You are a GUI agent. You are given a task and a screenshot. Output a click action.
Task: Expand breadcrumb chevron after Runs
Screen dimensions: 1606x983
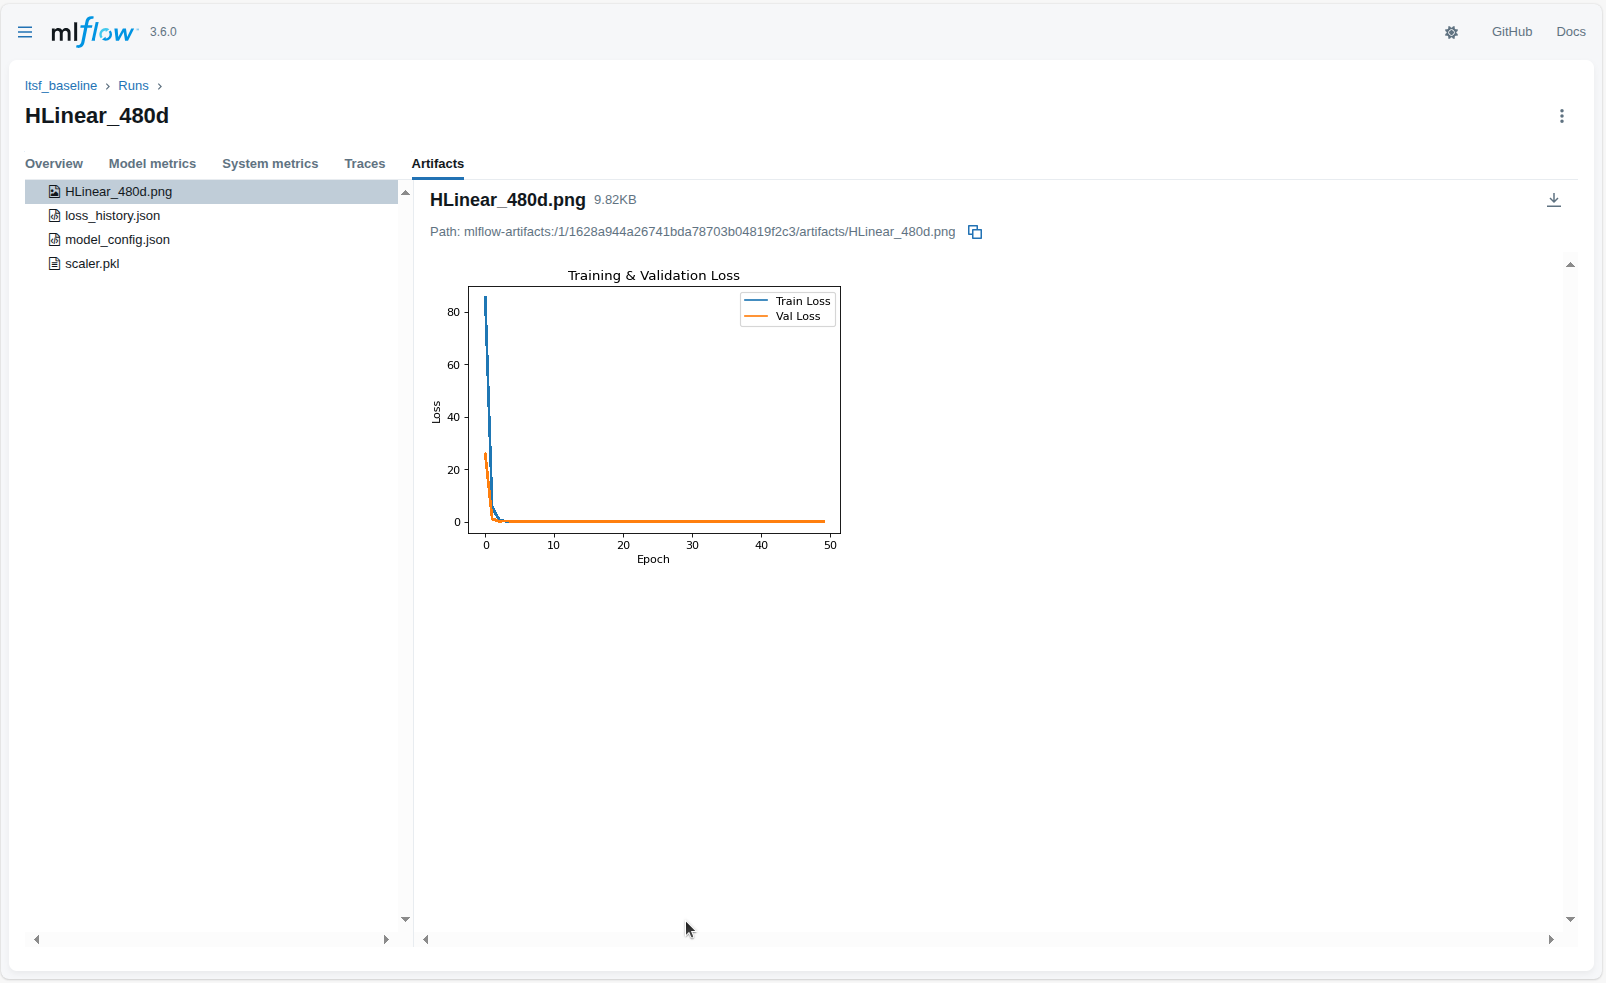[159, 86]
